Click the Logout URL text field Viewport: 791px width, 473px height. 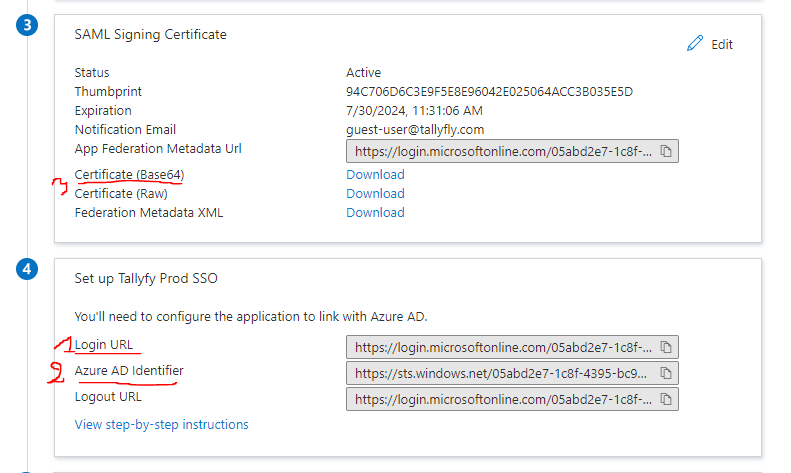pyautogui.click(x=512, y=399)
